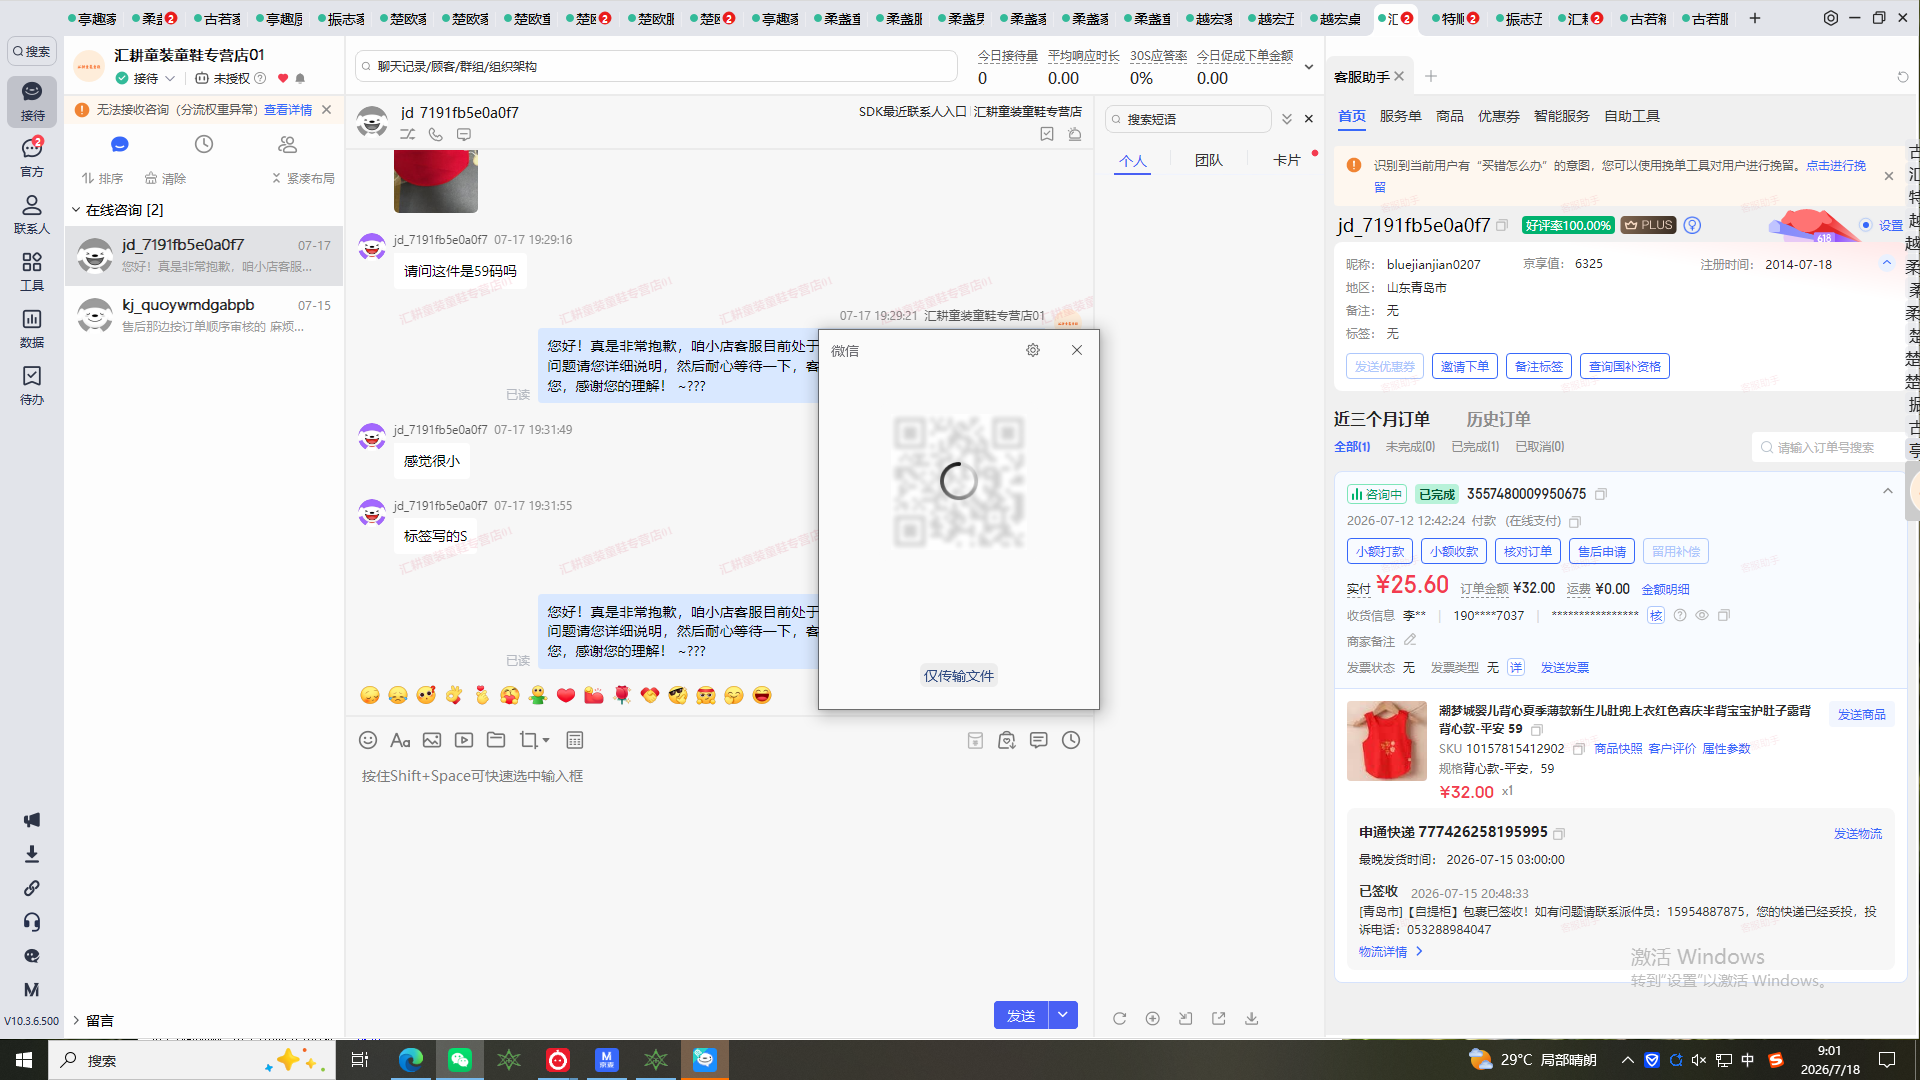Collapse the customer info card chevron
This screenshot has height=1080, width=1920.
pos(1887,263)
